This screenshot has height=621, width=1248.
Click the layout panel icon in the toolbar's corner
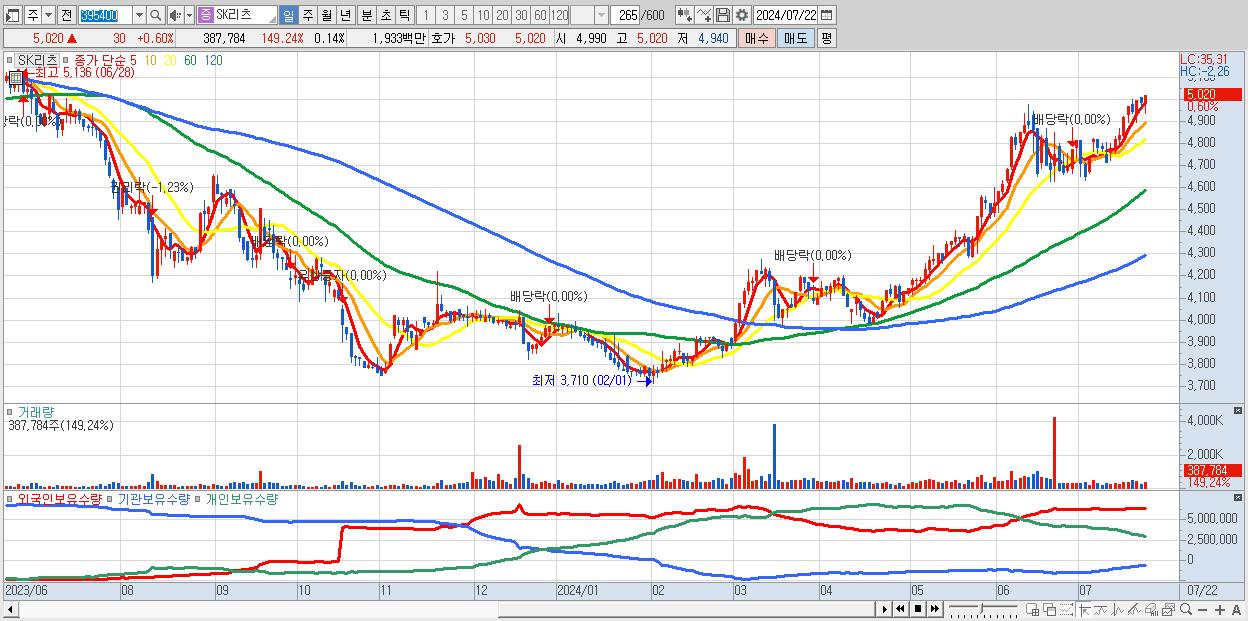pyautogui.click(x=12, y=15)
